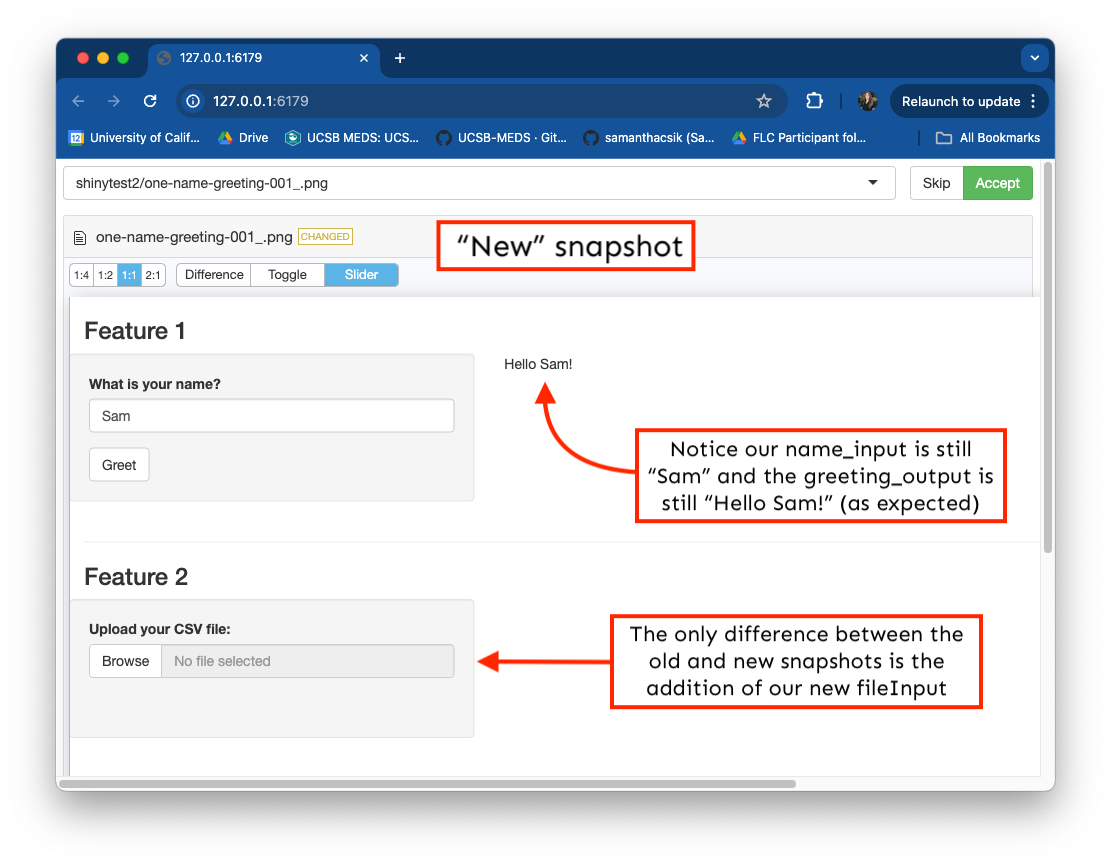Select the 1:4 zoom ratio option
Screen dimensions: 1111x865
pos(81,275)
